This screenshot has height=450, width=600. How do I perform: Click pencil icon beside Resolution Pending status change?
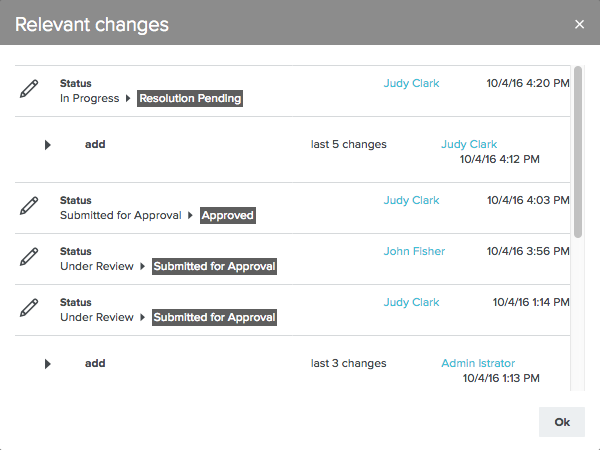(x=30, y=90)
